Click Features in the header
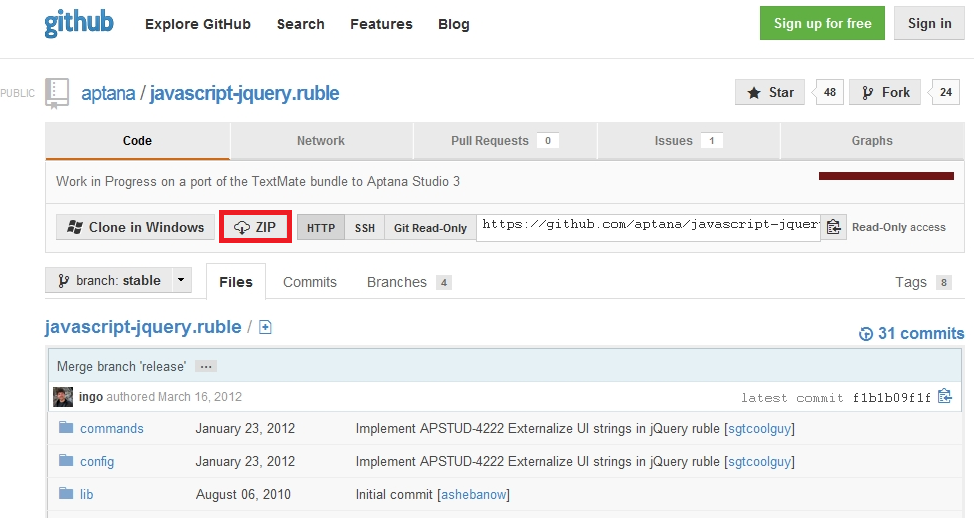974x518 pixels. (x=381, y=24)
